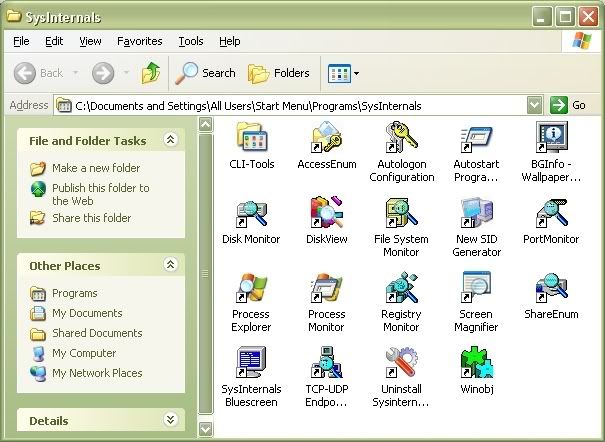Image resolution: width=605 pixels, height=442 pixels.
Task: Select the Disk Monitor shortcut icon
Action: point(252,214)
